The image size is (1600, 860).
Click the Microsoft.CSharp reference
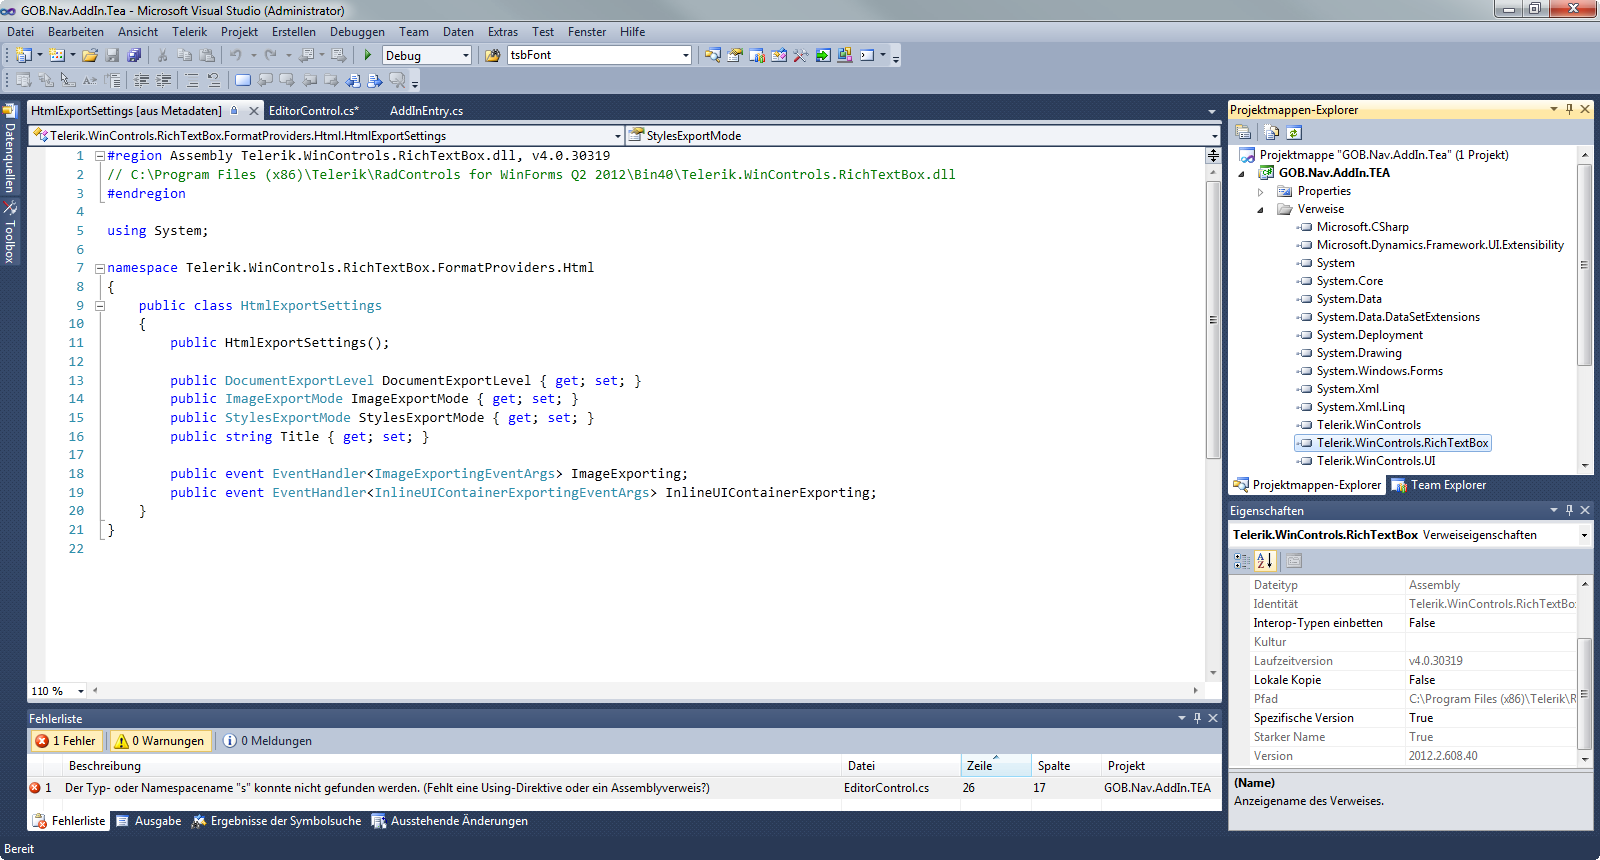1362,227
